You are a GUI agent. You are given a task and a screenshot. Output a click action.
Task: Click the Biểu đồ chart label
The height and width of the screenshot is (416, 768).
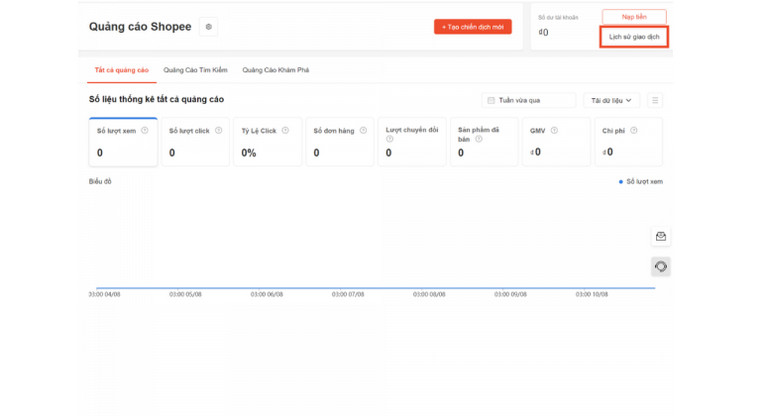[x=100, y=182]
